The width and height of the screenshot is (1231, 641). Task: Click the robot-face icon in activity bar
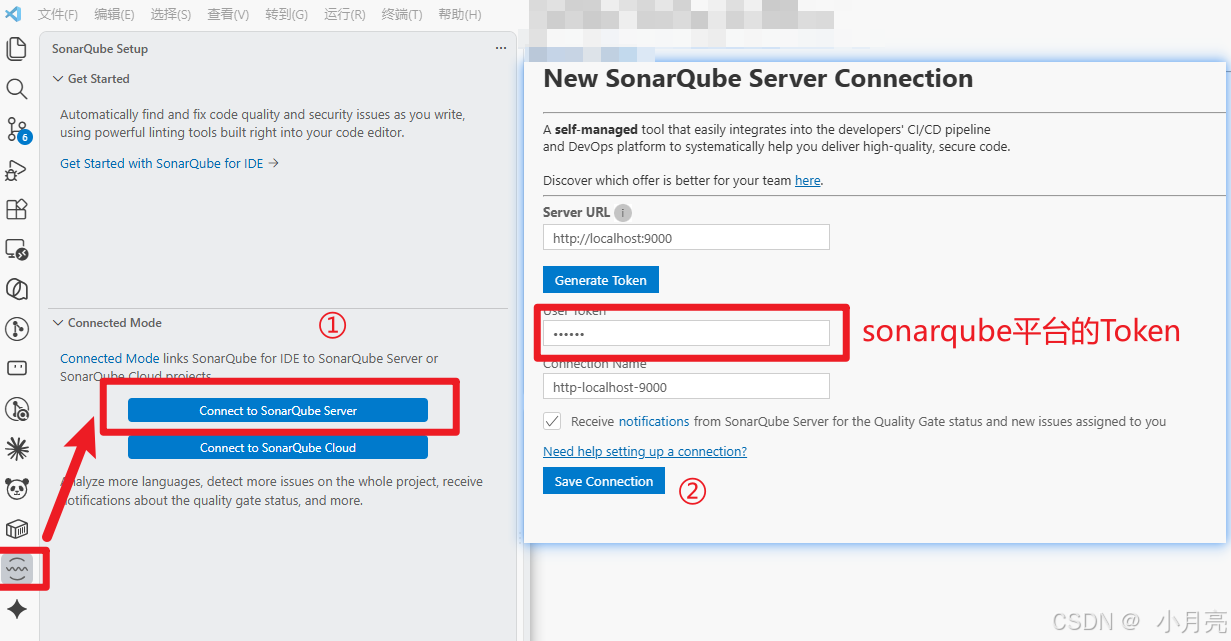17,369
